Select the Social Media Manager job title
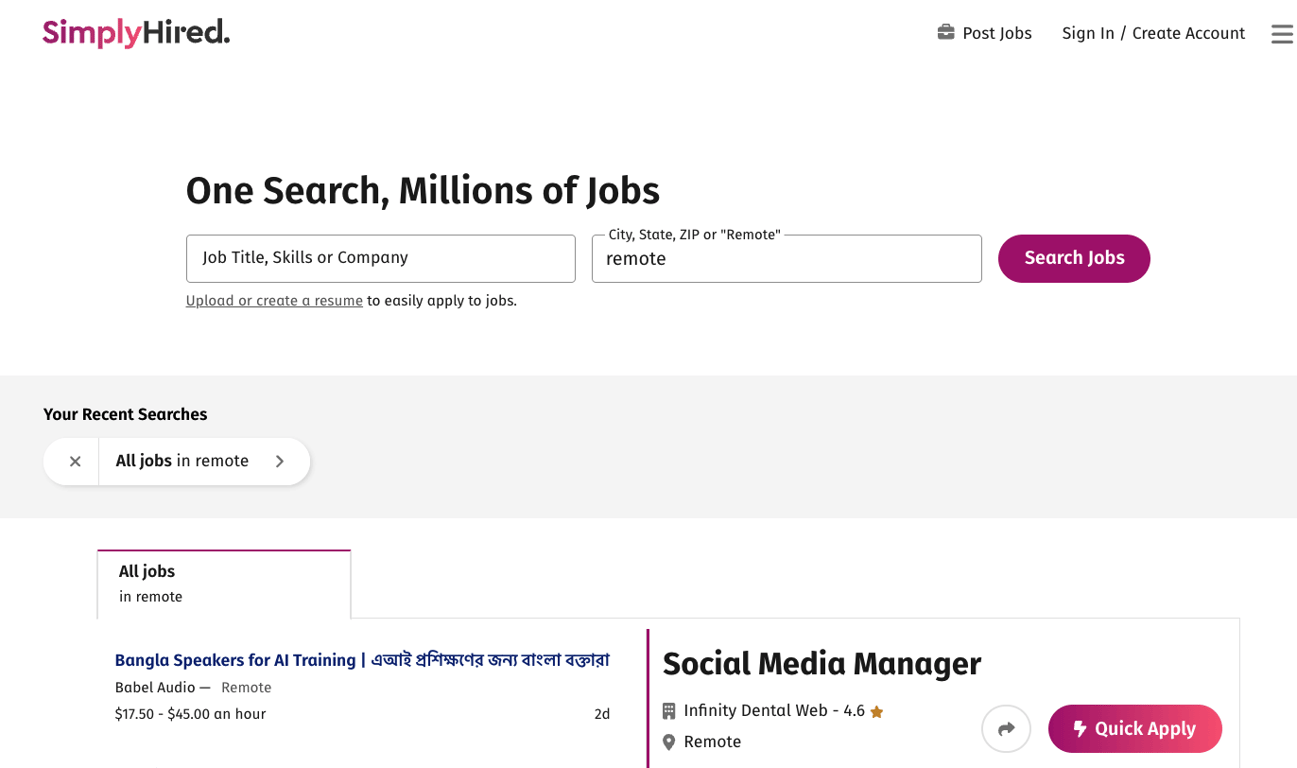Image resolution: width=1297 pixels, height=768 pixels. tap(821, 663)
